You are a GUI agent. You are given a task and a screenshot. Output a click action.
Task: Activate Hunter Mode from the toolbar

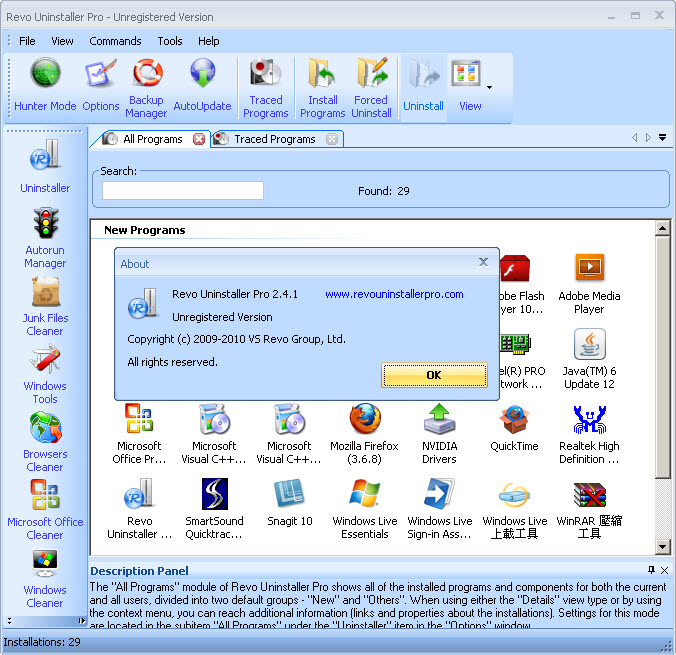(x=45, y=85)
